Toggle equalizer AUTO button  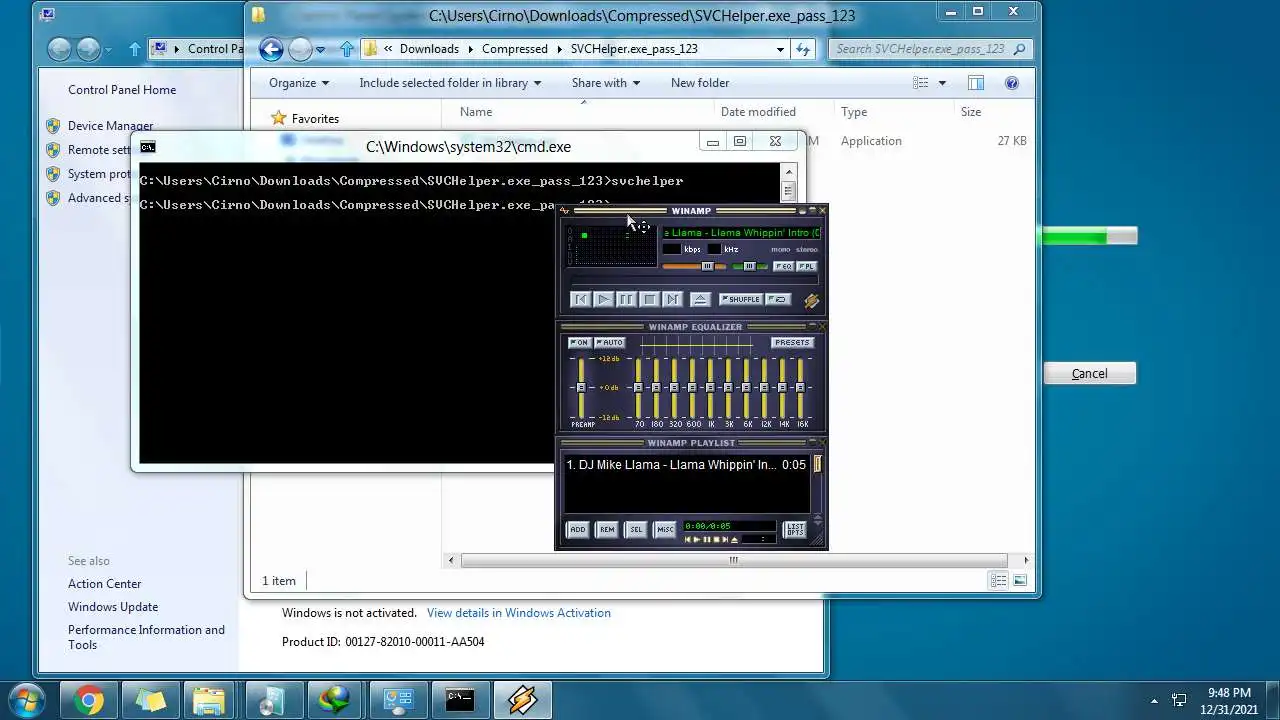[x=609, y=343]
